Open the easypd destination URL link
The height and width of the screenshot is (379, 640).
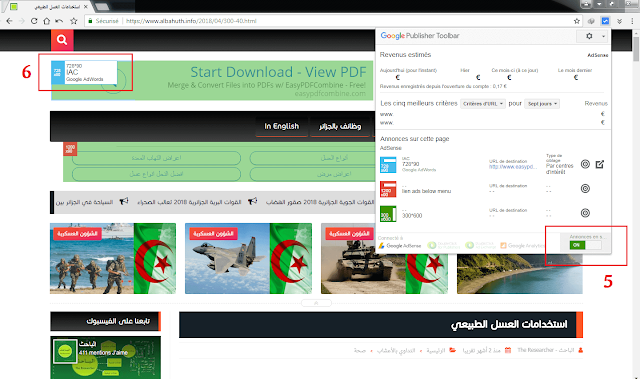pos(513,166)
